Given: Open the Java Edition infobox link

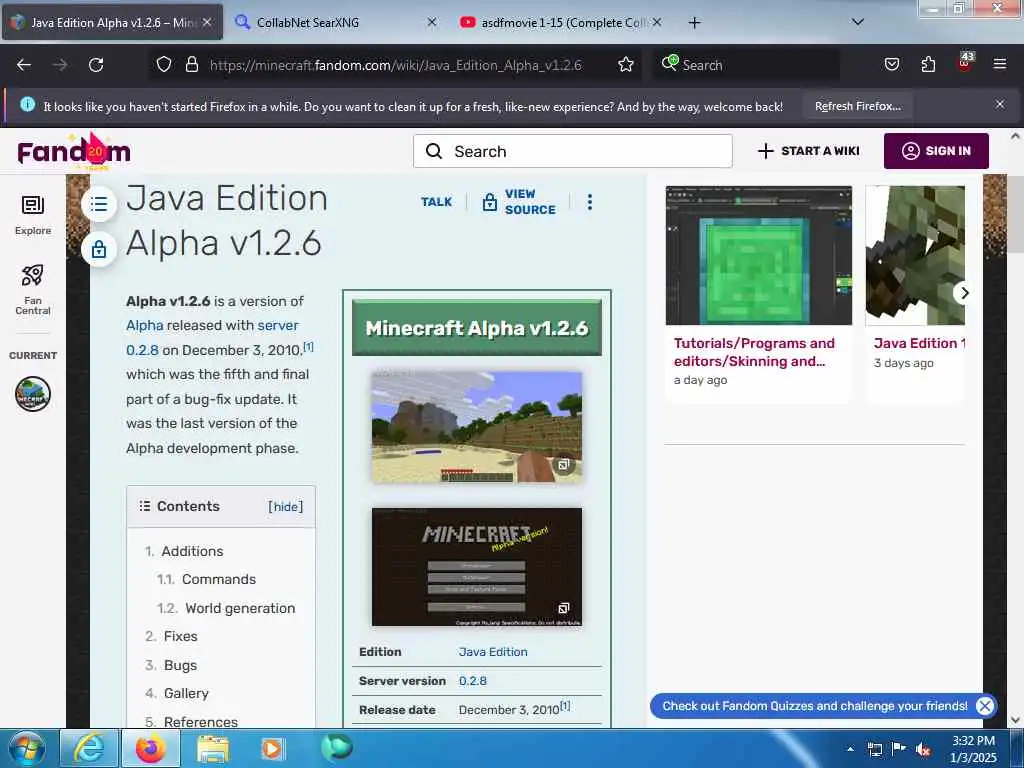Looking at the screenshot, I should click(x=493, y=652).
